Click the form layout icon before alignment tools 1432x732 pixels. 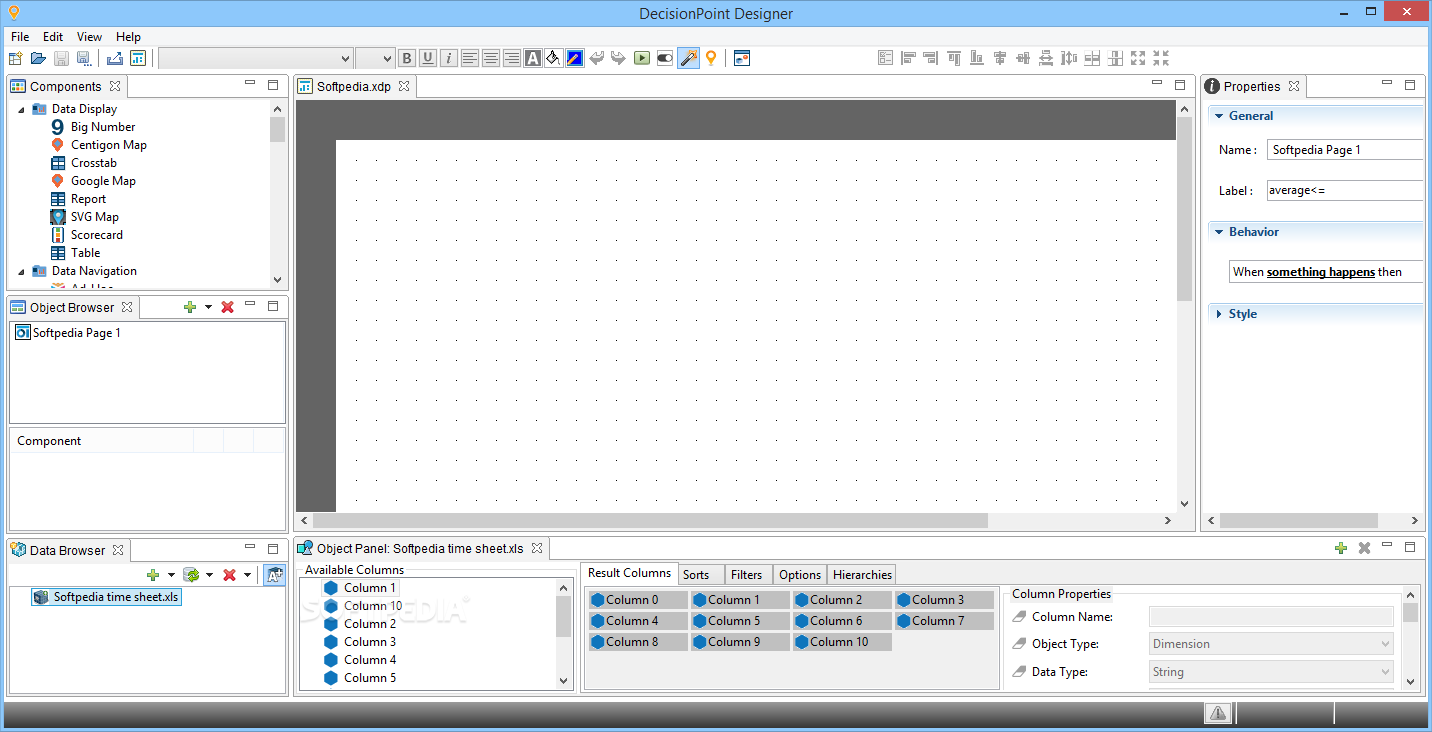[x=885, y=58]
